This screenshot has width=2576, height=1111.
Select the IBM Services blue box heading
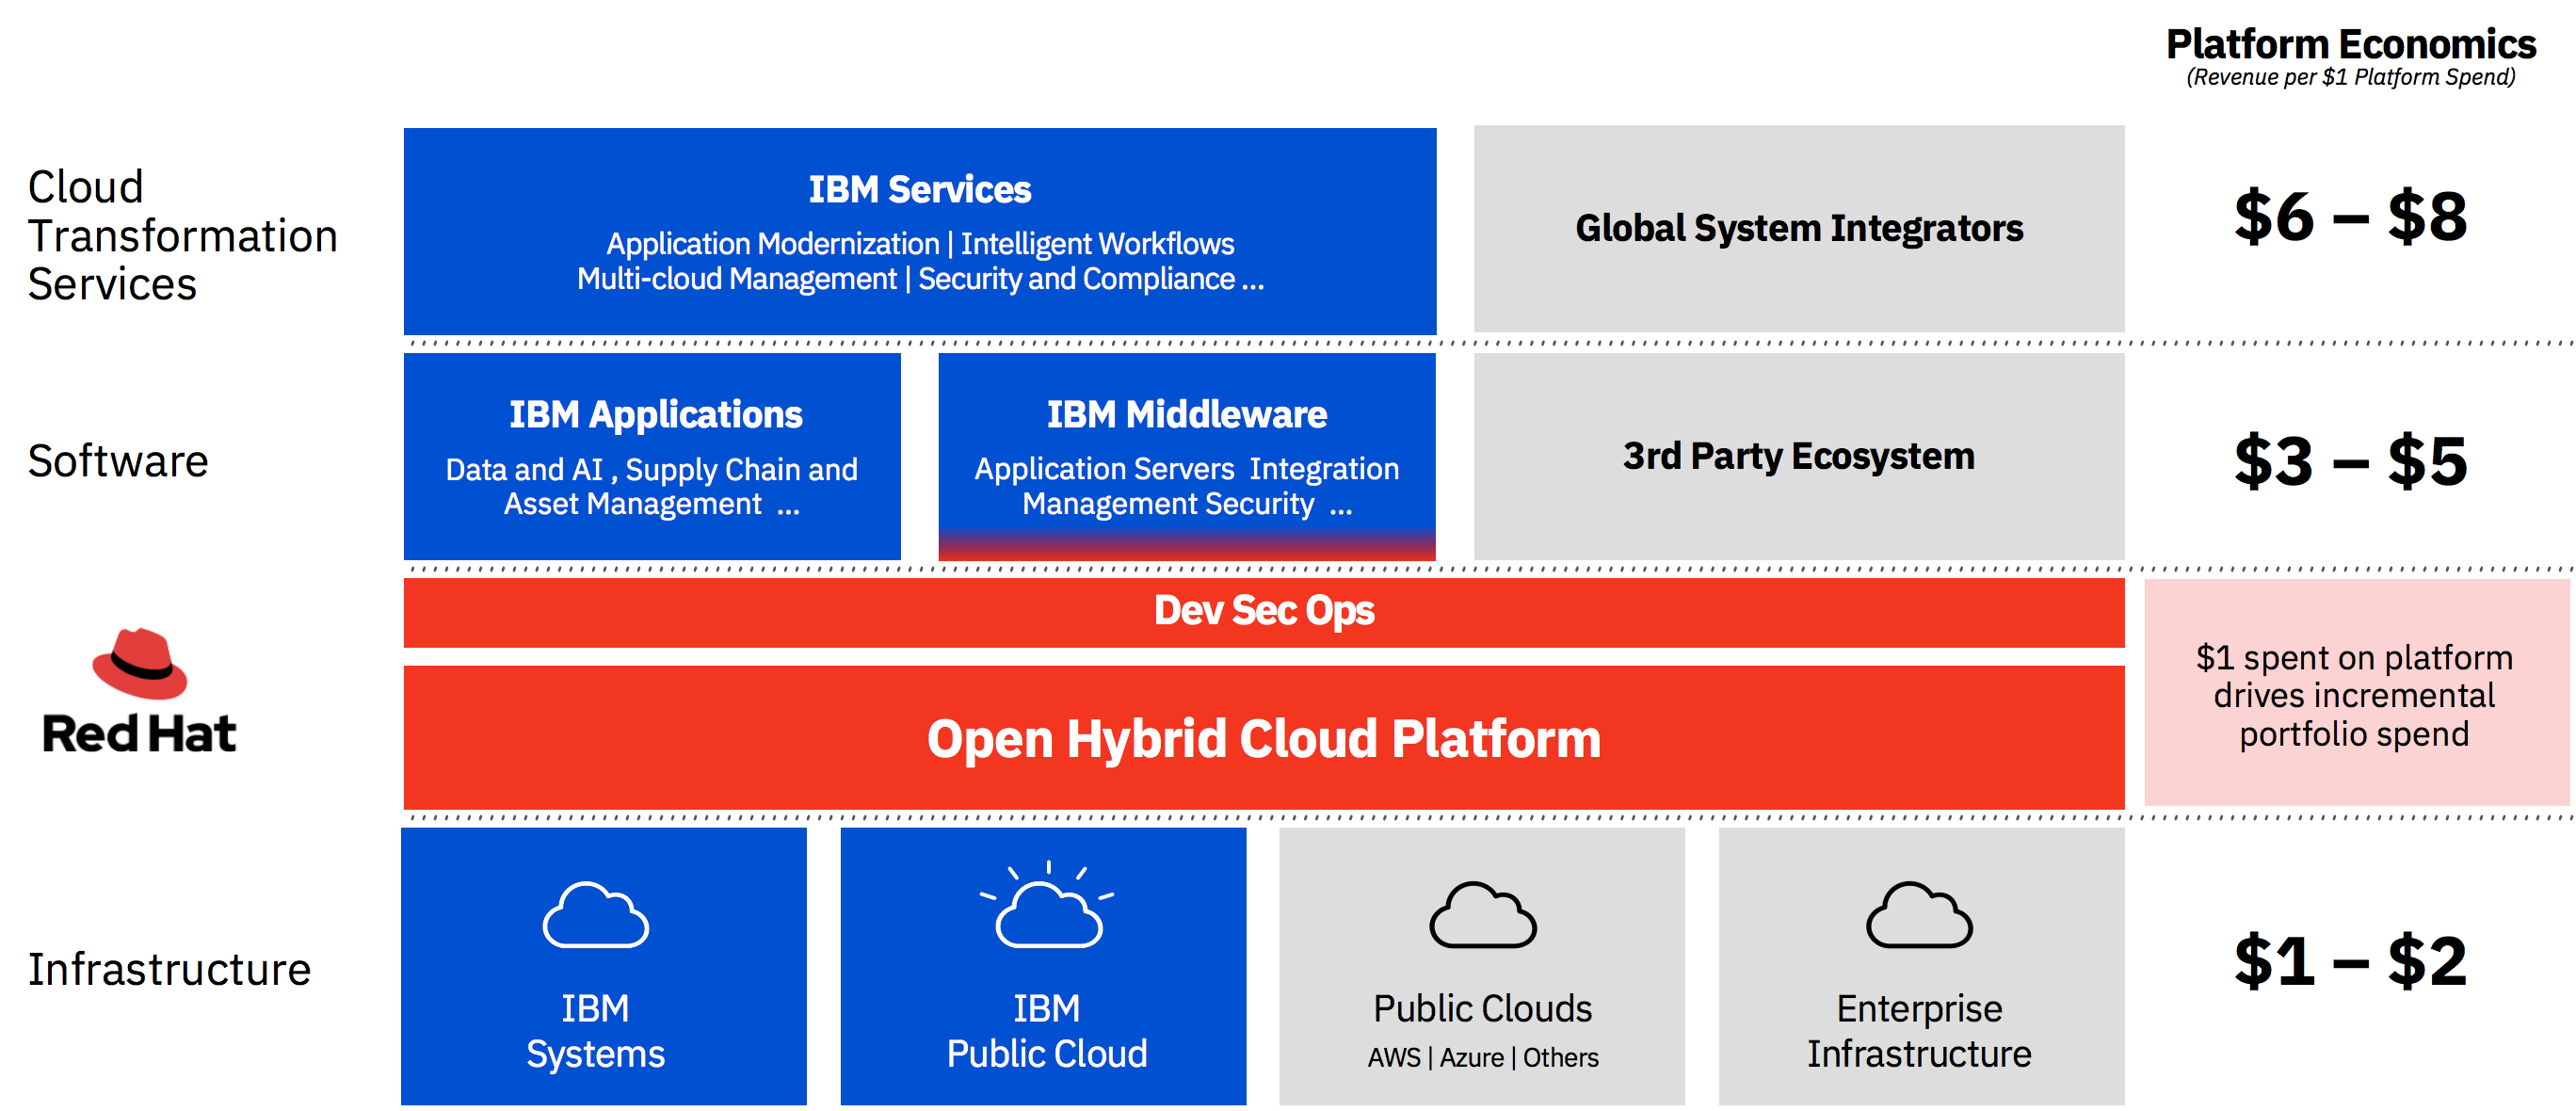click(x=919, y=189)
